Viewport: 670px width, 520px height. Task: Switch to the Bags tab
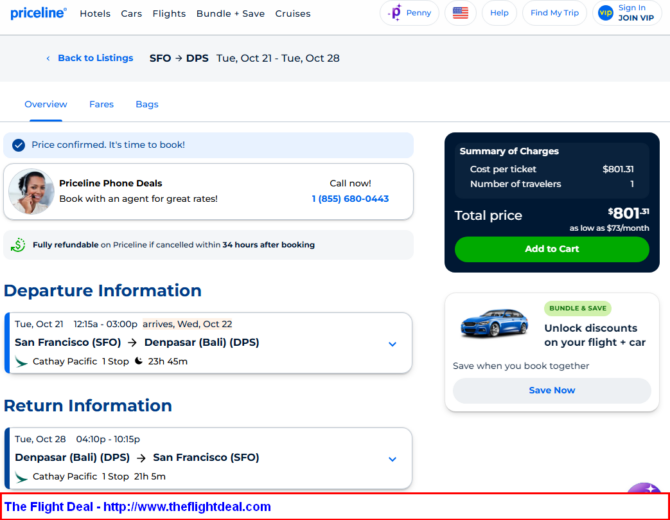coord(147,104)
